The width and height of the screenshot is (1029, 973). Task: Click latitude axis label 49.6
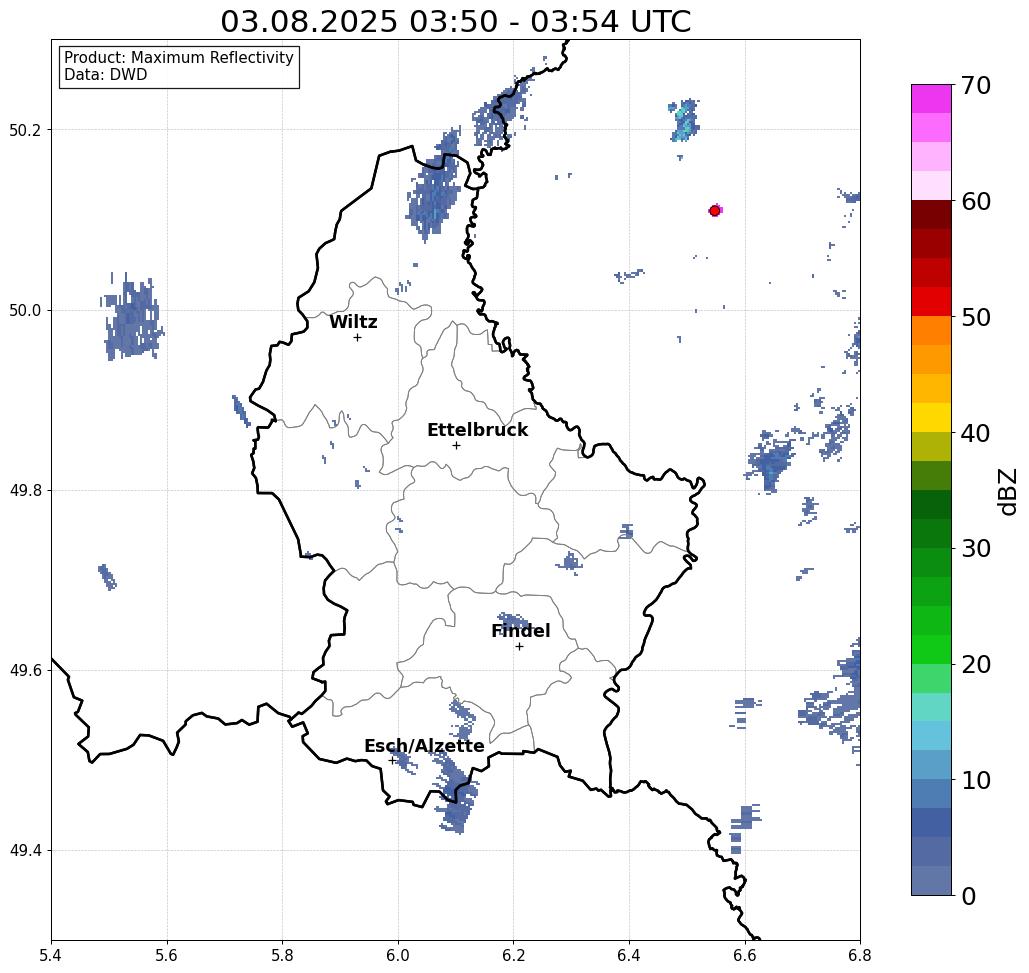coord(24,671)
